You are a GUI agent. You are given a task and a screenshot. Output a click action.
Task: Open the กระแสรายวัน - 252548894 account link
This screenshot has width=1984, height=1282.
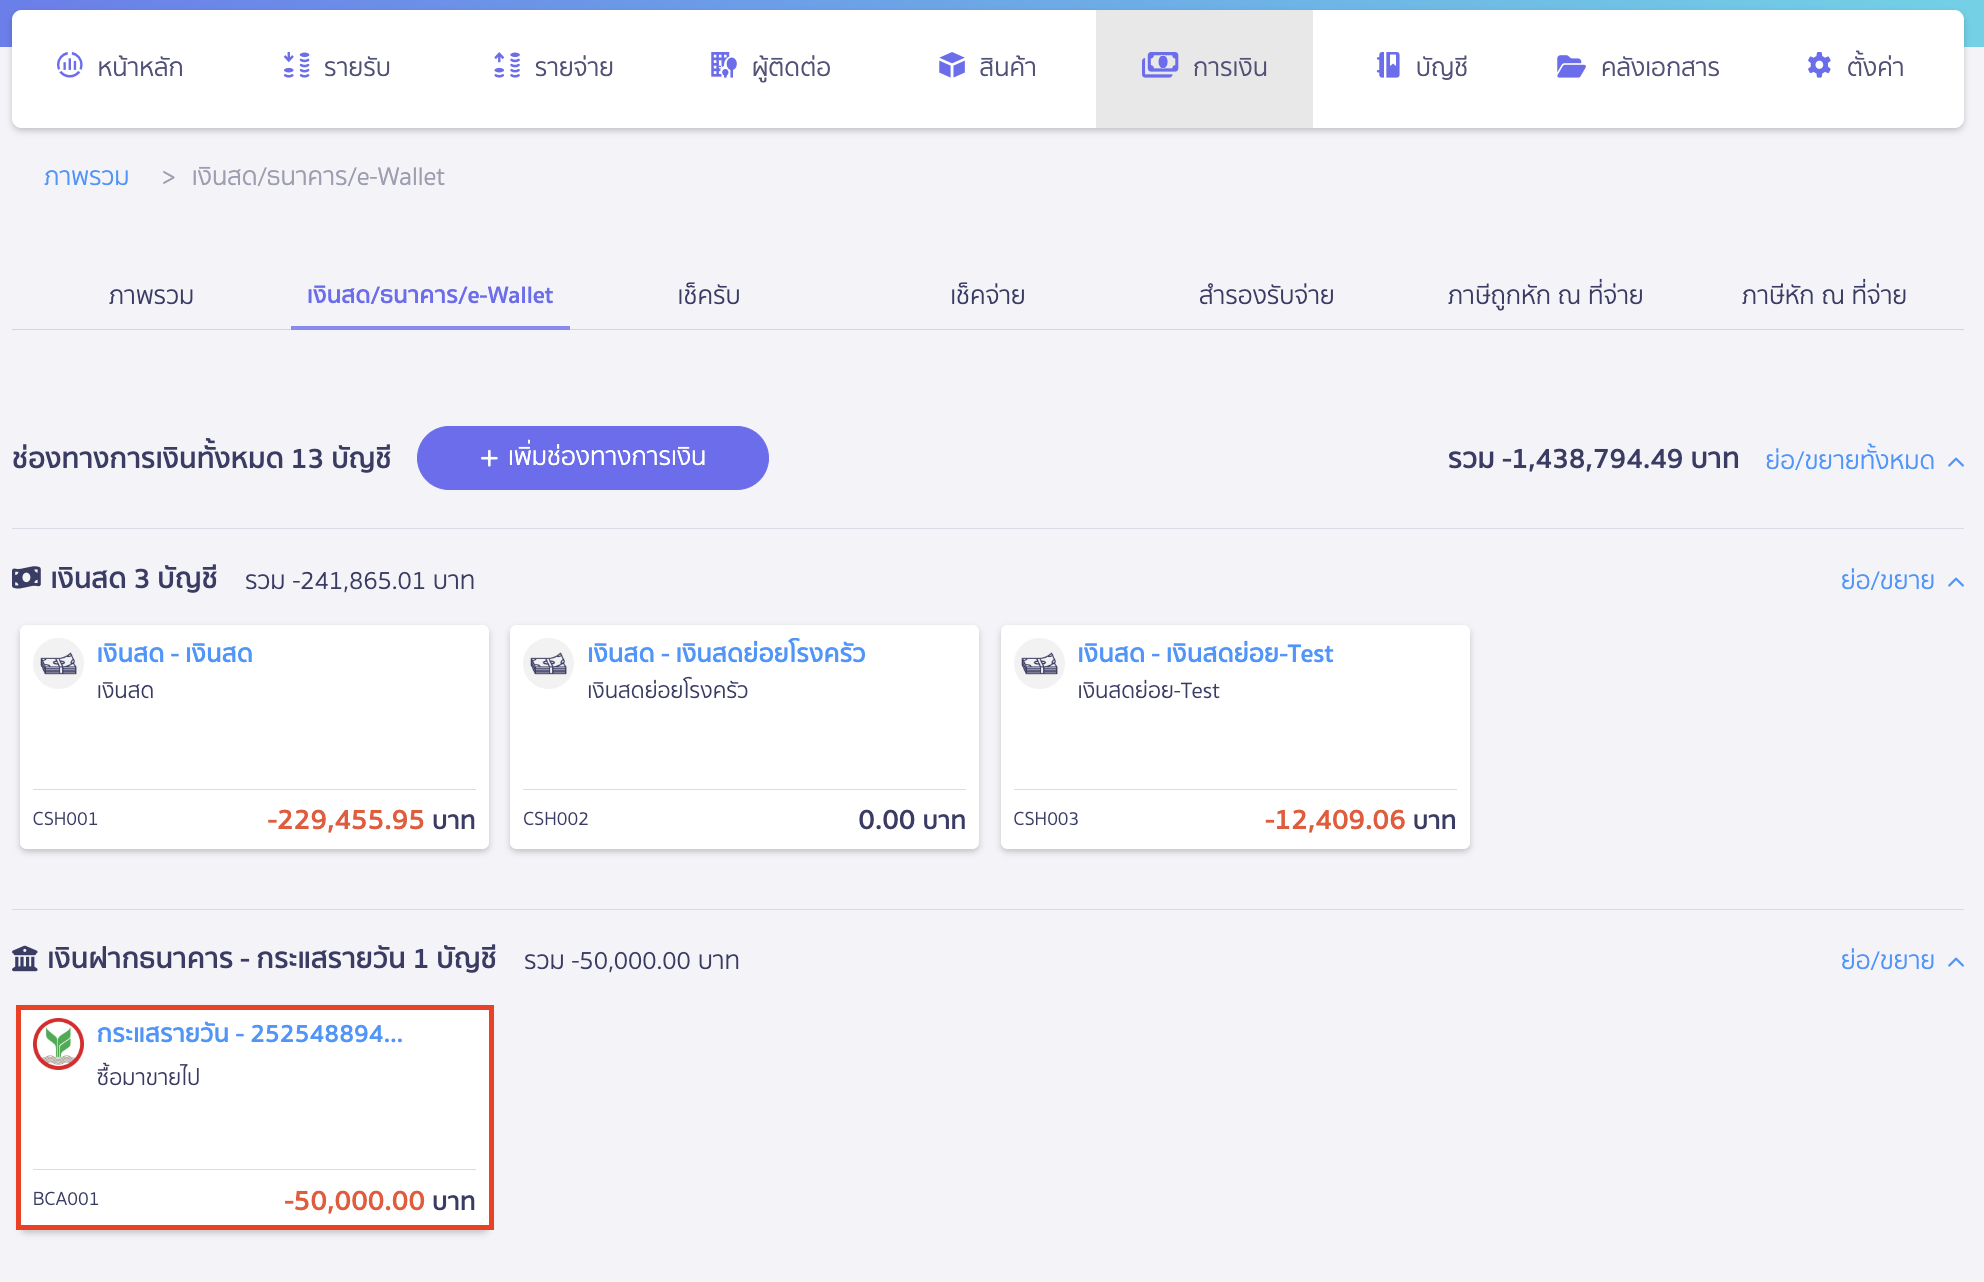(252, 1035)
